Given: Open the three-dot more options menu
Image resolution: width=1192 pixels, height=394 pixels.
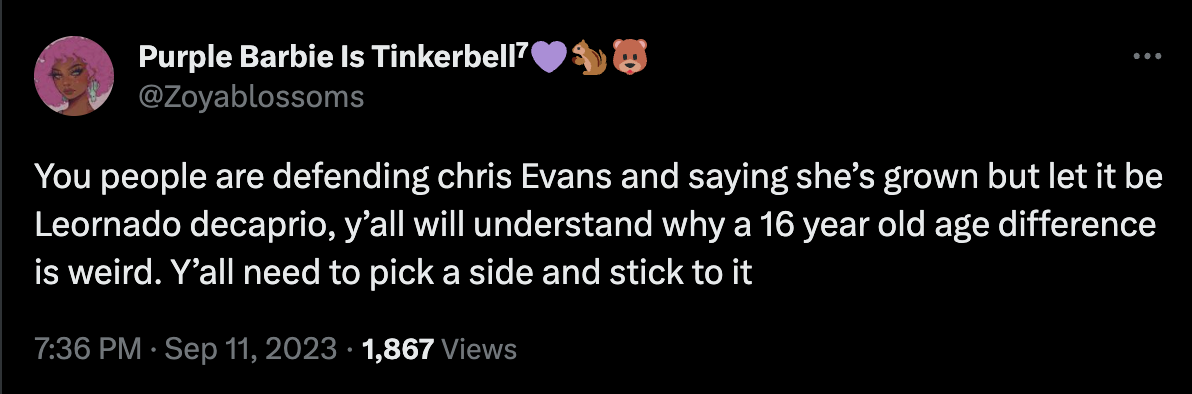Looking at the screenshot, I should pyautogui.click(x=1147, y=56).
